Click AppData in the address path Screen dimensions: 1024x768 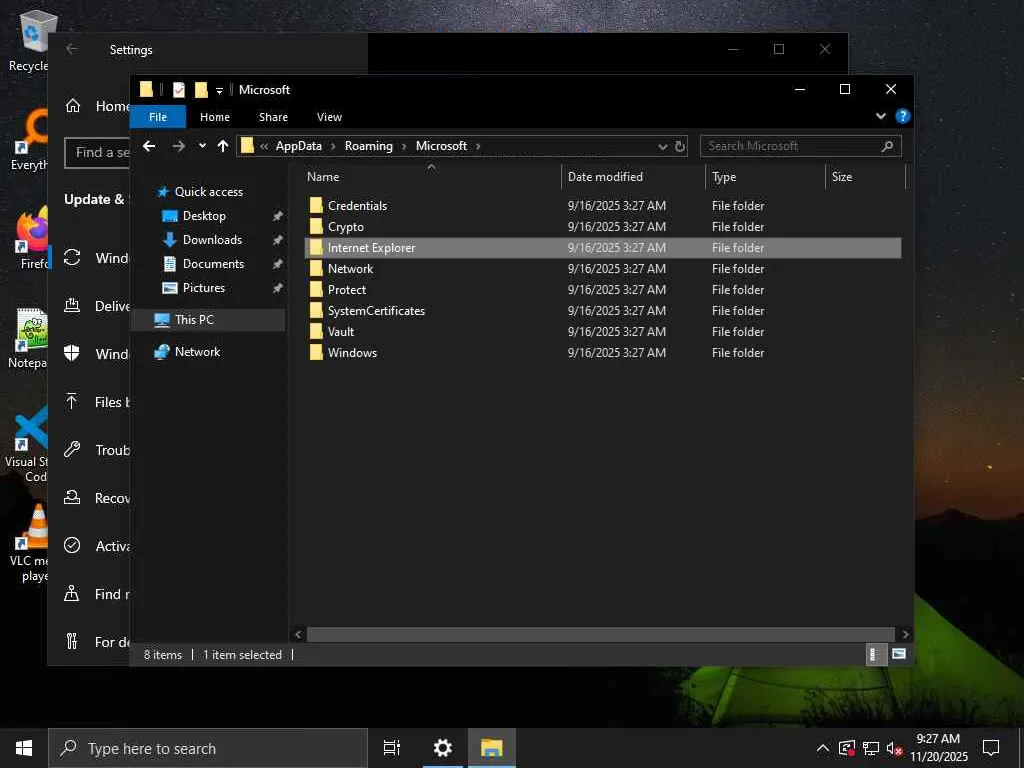[298, 146]
